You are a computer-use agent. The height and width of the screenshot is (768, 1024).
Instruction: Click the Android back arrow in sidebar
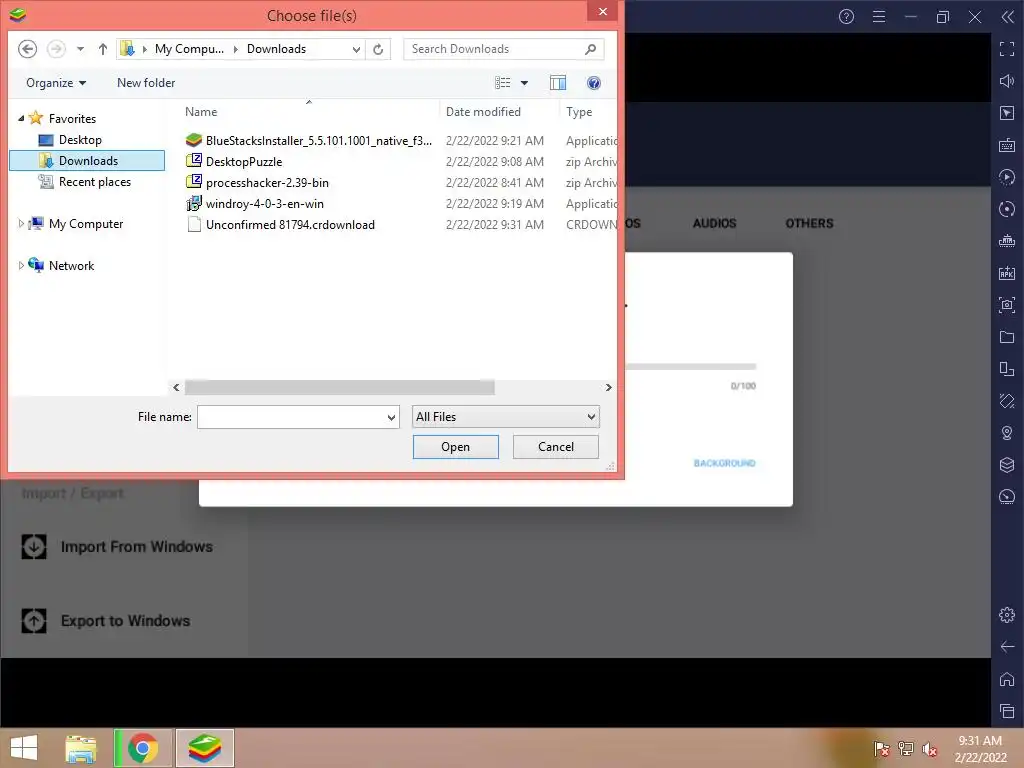pos(1006,647)
